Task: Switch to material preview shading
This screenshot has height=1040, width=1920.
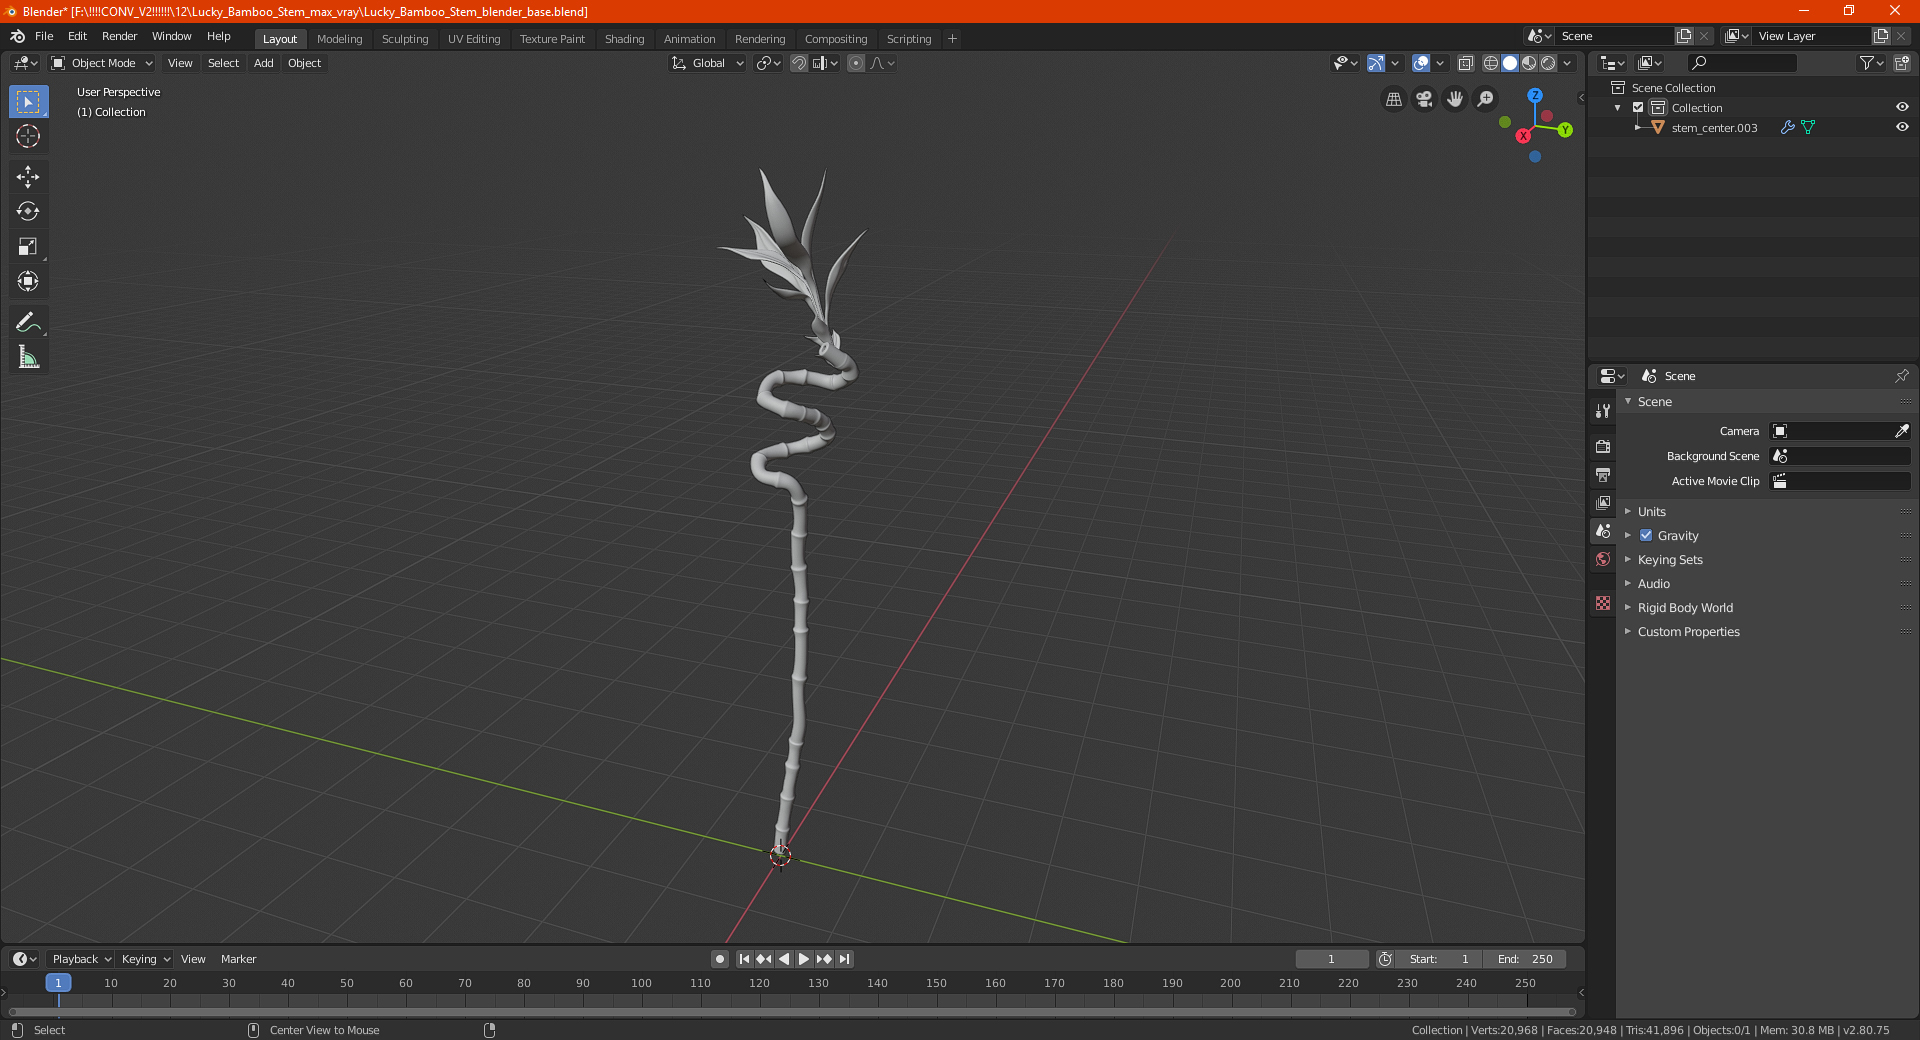Action: point(1529,63)
